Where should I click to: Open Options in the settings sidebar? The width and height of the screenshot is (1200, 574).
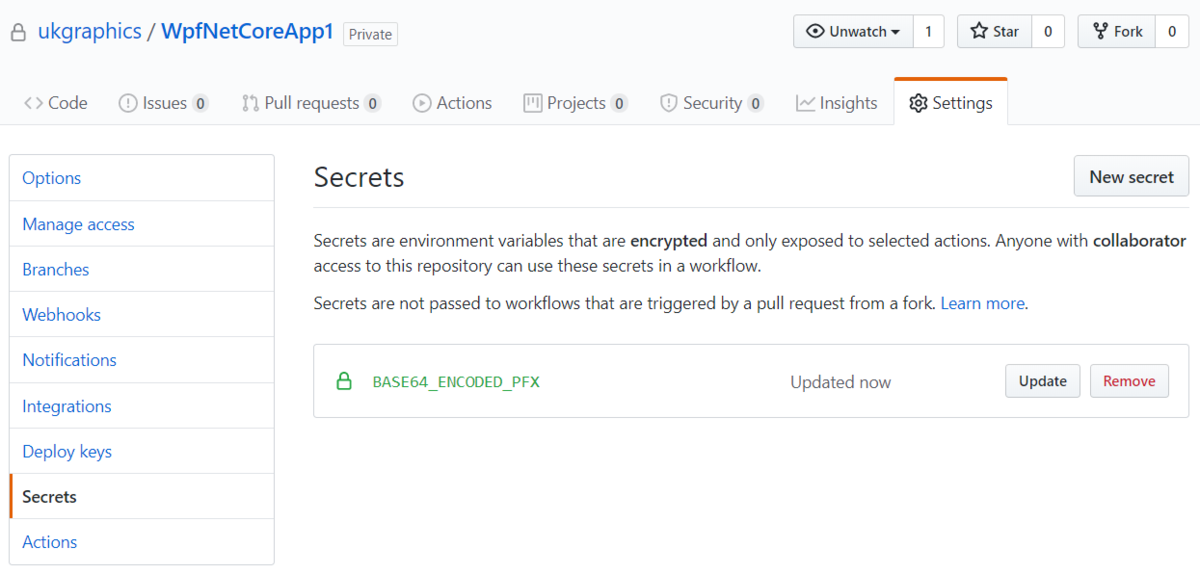(142, 178)
